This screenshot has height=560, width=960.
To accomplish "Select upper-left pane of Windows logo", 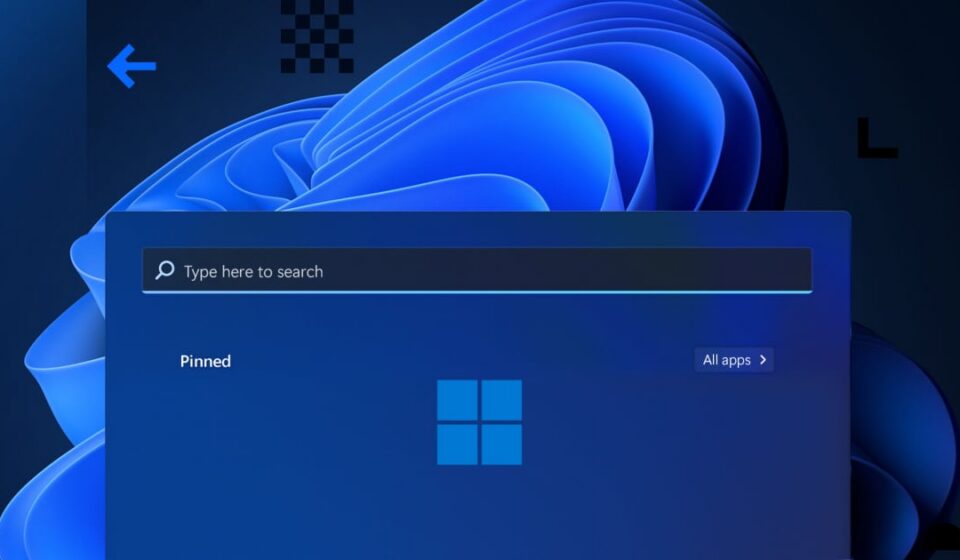I will 458,400.
